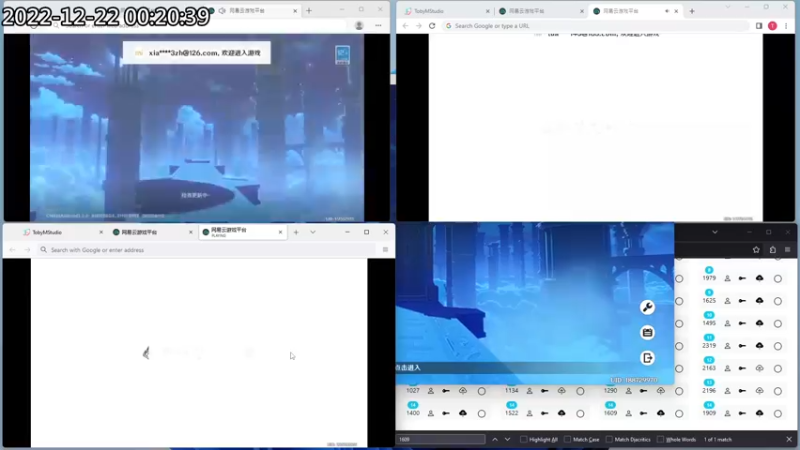
Task: Click the cloud upload icon in row 1979
Action: 760,278
